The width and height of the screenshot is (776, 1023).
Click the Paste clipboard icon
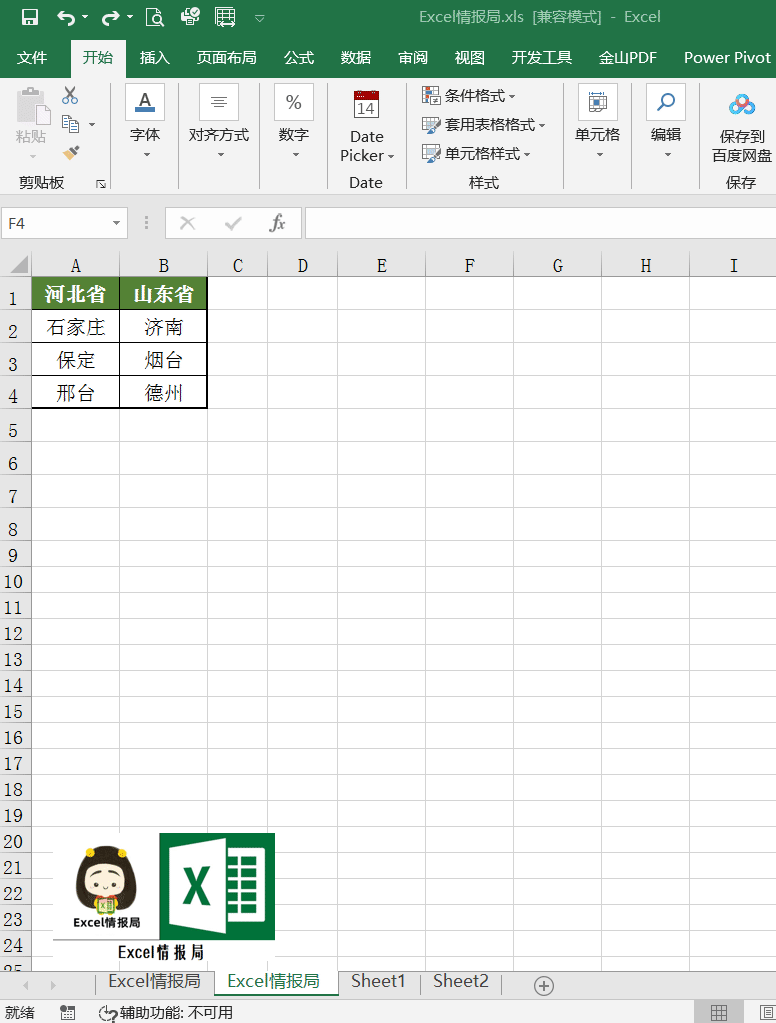[33, 106]
